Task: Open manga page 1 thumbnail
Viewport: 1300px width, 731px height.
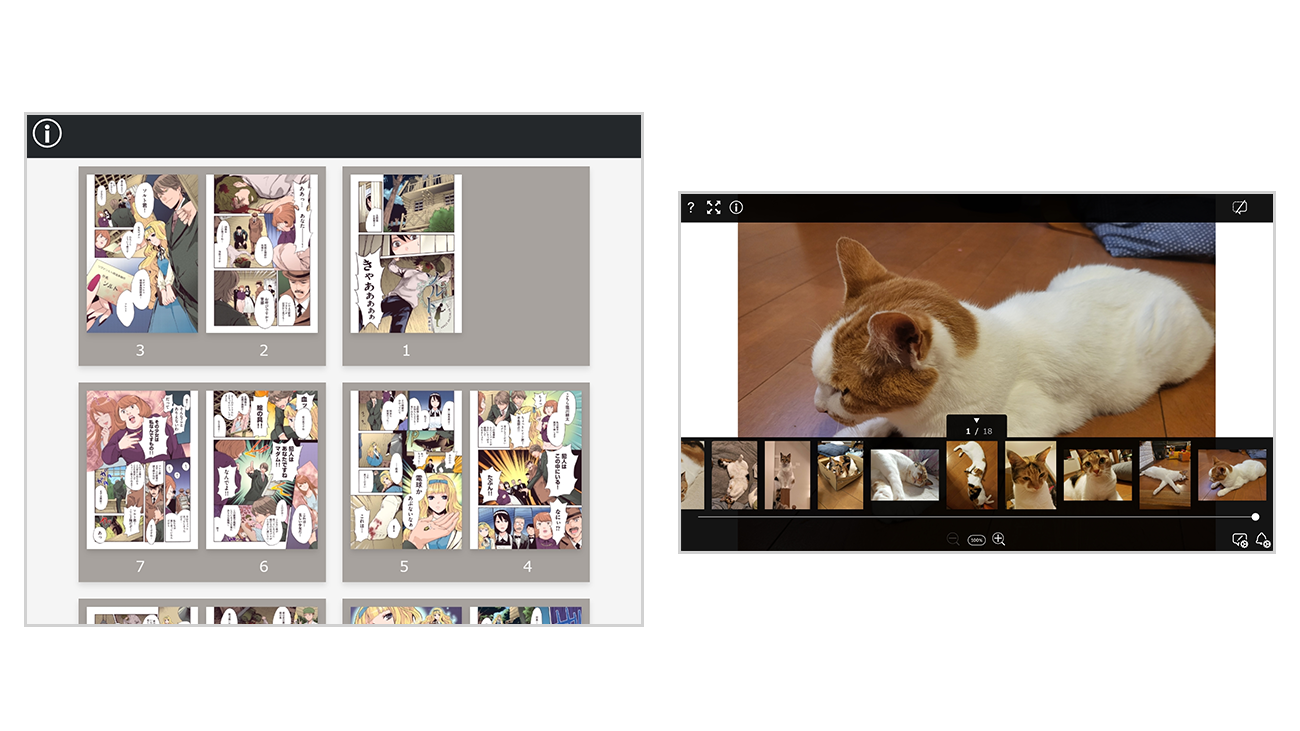Action: (x=406, y=254)
